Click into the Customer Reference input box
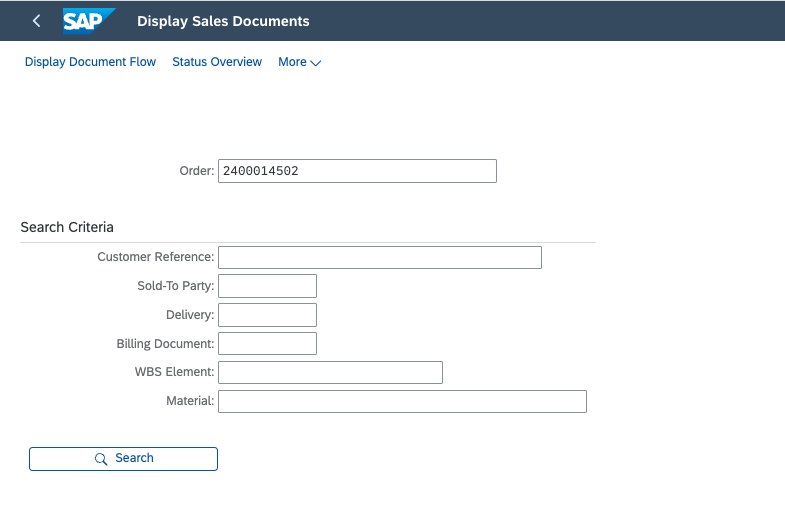The image size is (785, 518). (380, 257)
